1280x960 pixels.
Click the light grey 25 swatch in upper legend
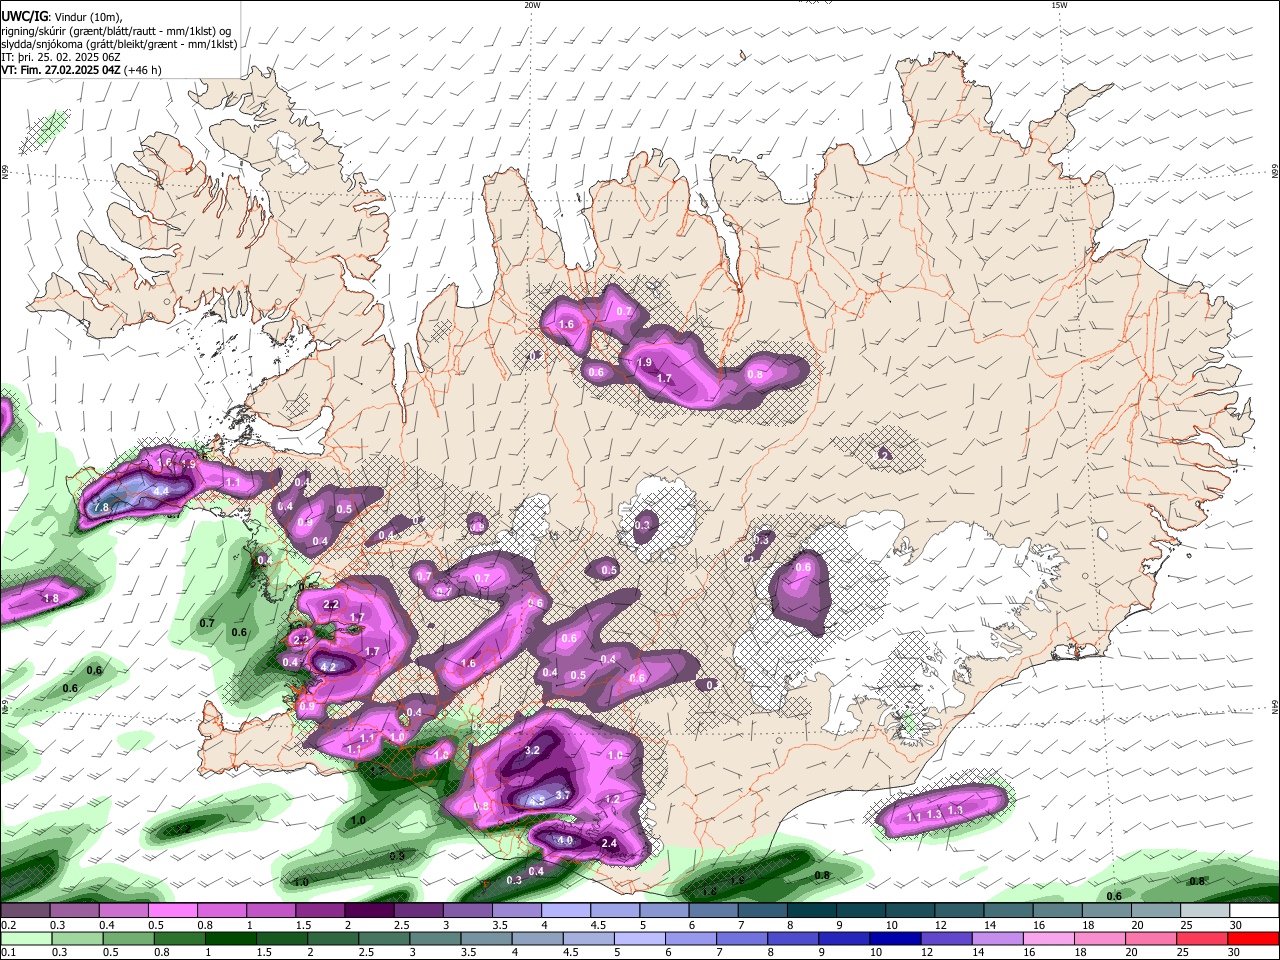1203,911
